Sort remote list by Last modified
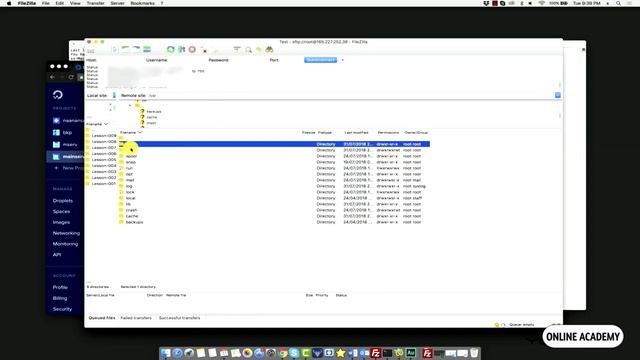 click(356, 133)
